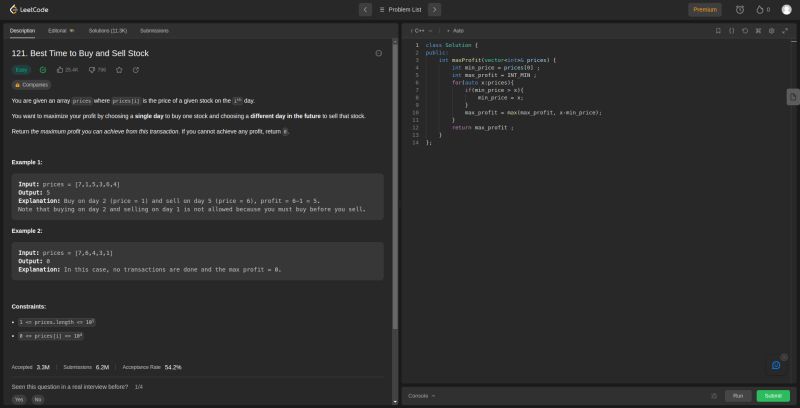Go to the previous problem arrow
800x408 pixels.
[365, 9]
